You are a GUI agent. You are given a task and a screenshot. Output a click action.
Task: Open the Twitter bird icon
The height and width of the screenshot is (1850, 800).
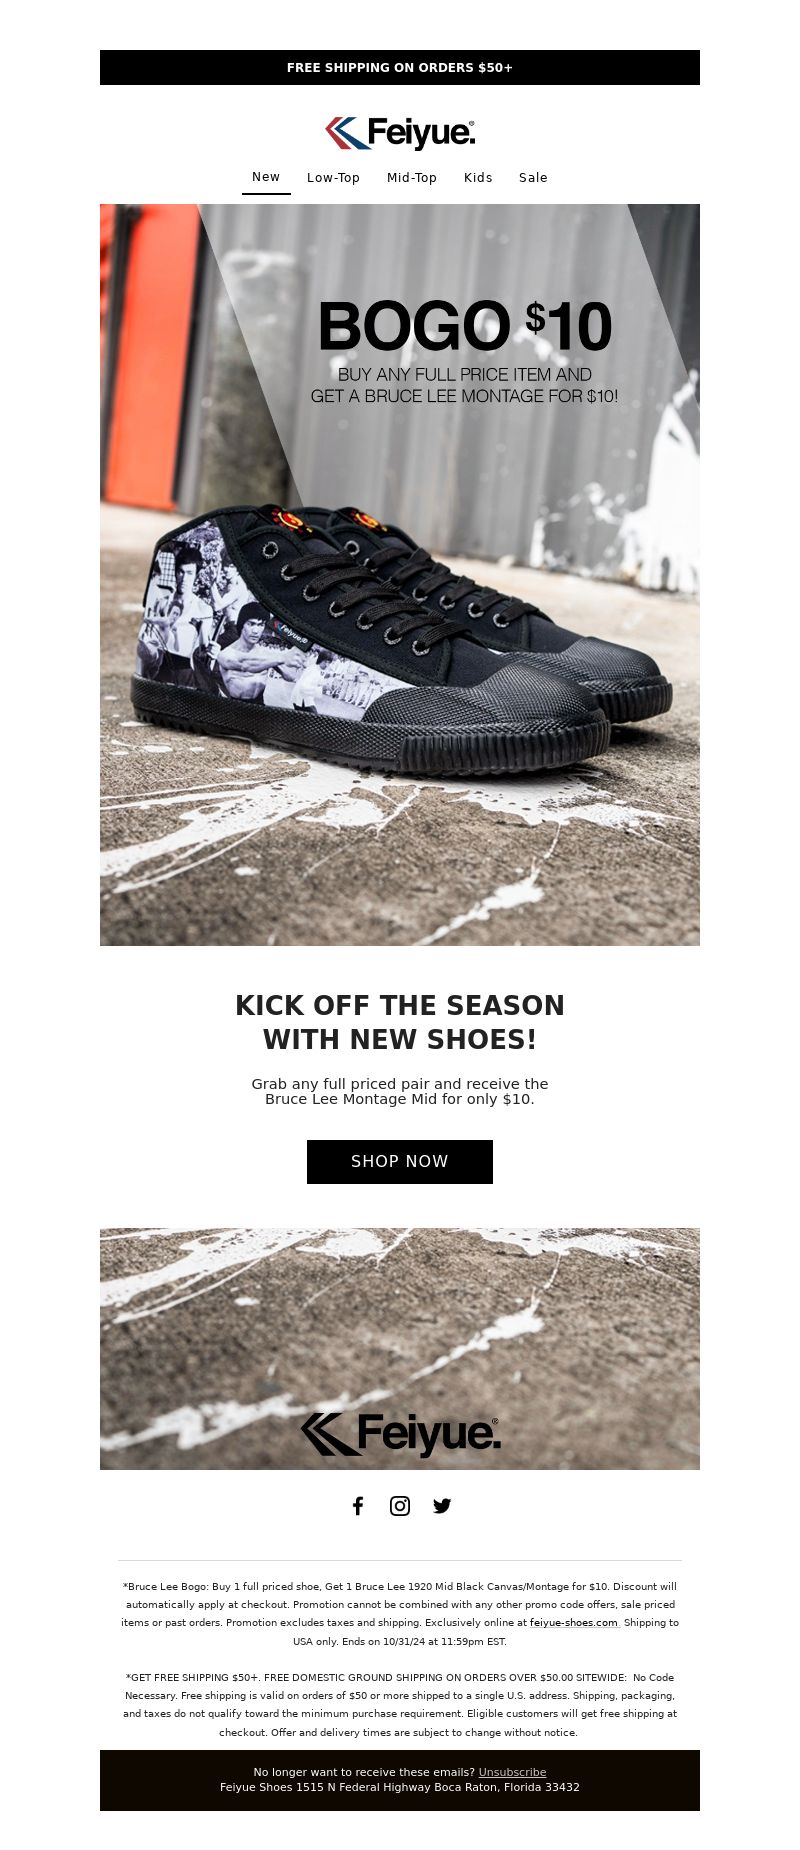point(442,1506)
